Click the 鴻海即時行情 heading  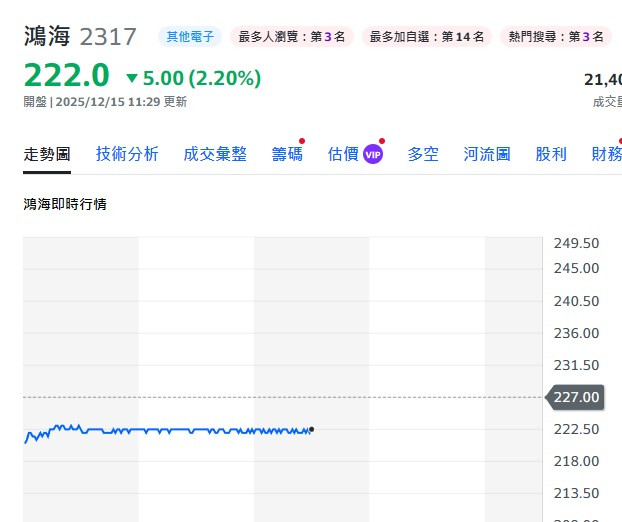tap(65, 204)
